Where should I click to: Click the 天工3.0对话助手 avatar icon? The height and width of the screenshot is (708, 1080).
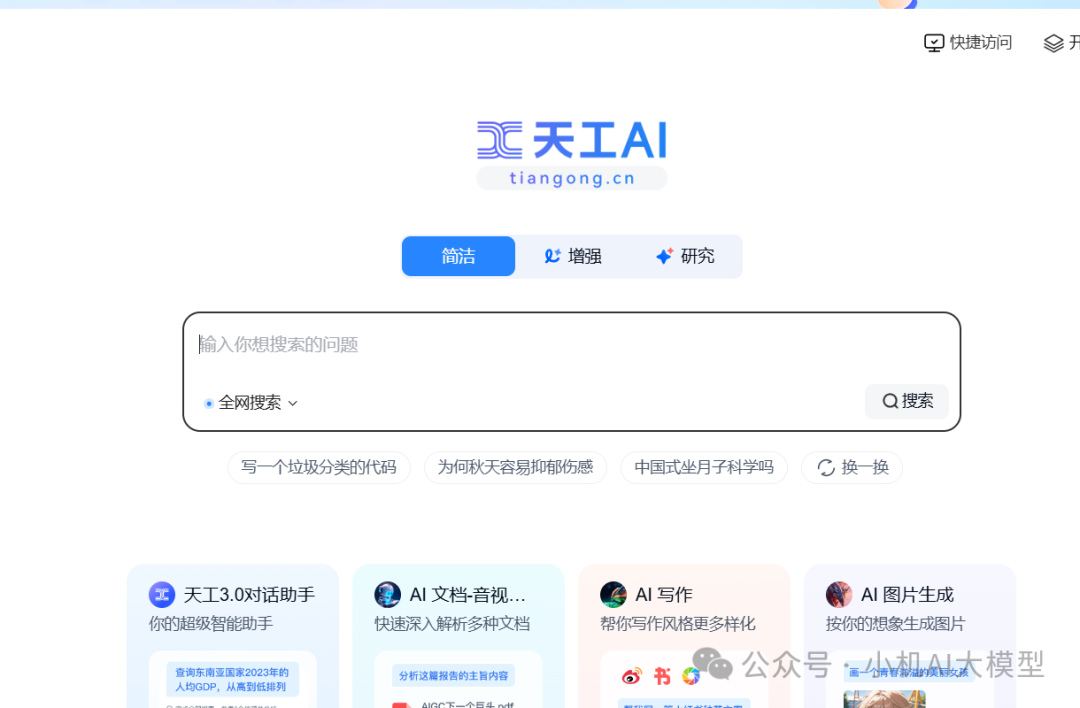[x=162, y=594]
